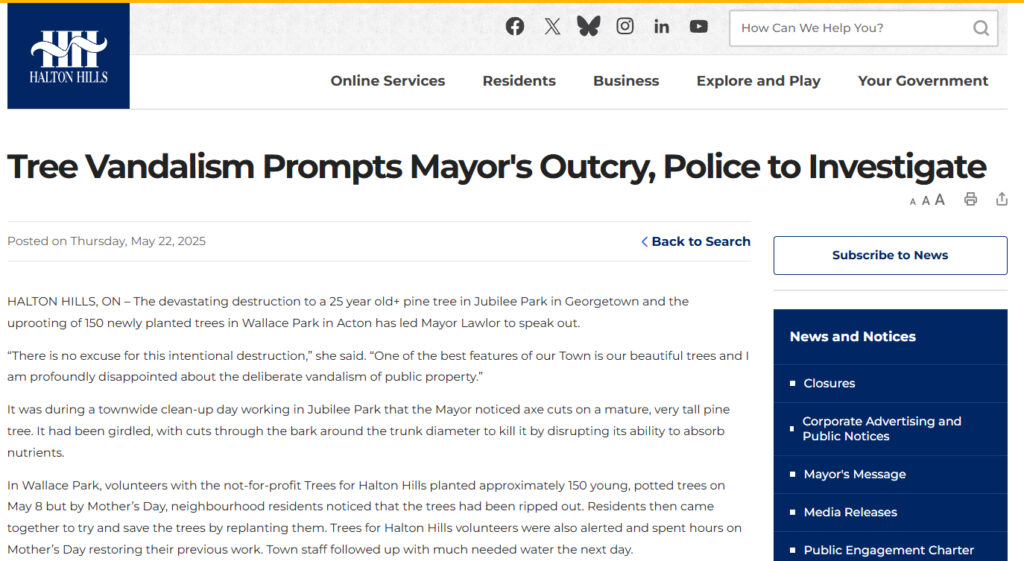Viewport: 1024px width, 561px height.
Task: Open the YouTube social icon
Action: click(x=699, y=26)
